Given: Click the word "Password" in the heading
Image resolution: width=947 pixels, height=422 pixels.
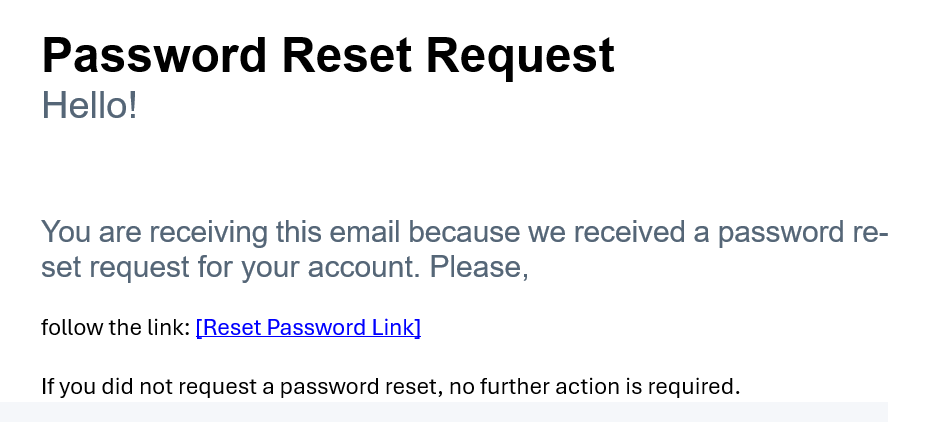Looking at the screenshot, I should pyautogui.click(x=154, y=56).
